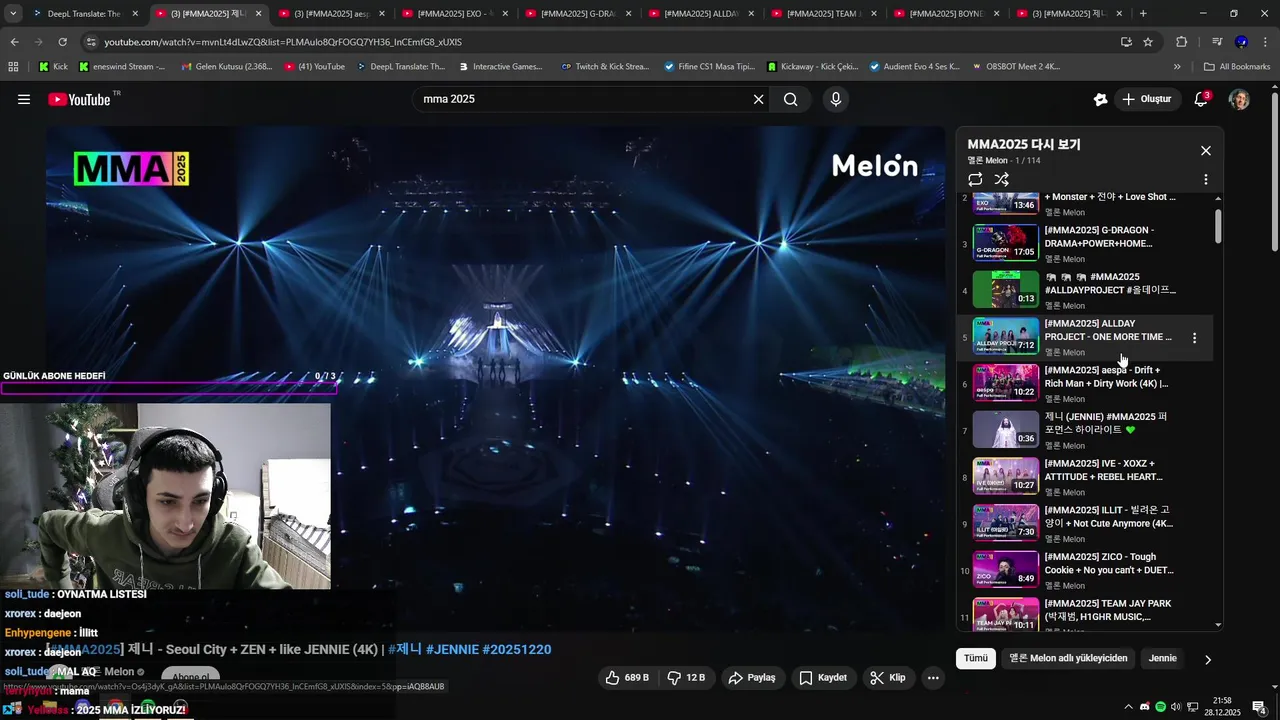Click the browser address bar URL
The width and height of the screenshot is (1280, 720).
pyautogui.click(x=283, y=42)
